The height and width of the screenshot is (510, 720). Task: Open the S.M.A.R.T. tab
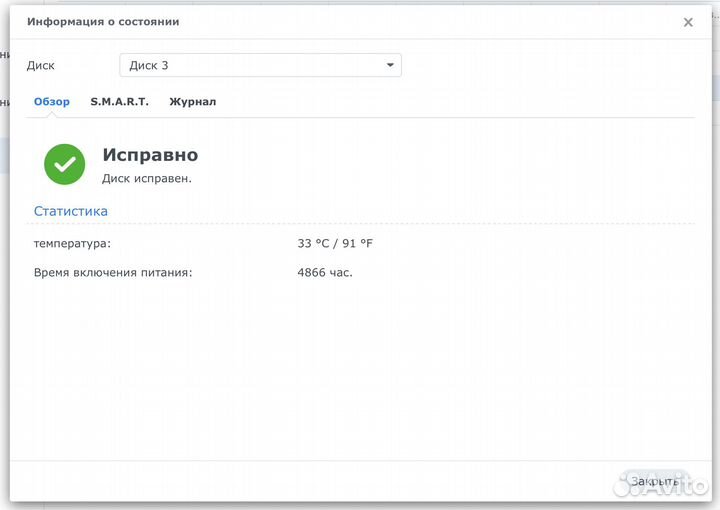coord(119,102)
